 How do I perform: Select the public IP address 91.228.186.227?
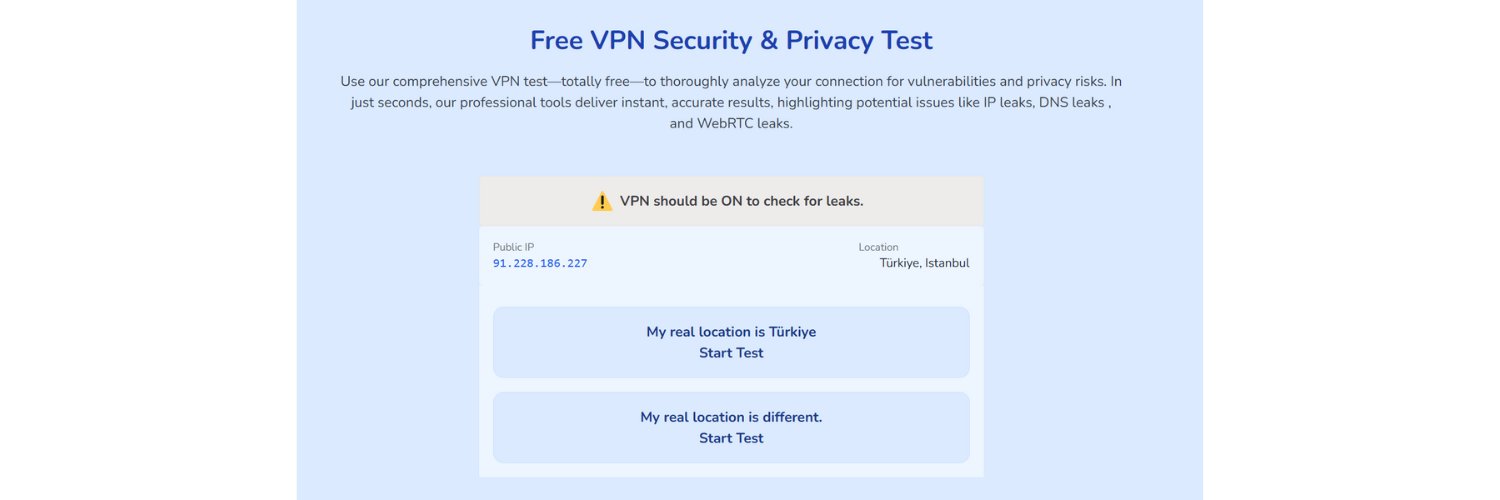[540, 263]
